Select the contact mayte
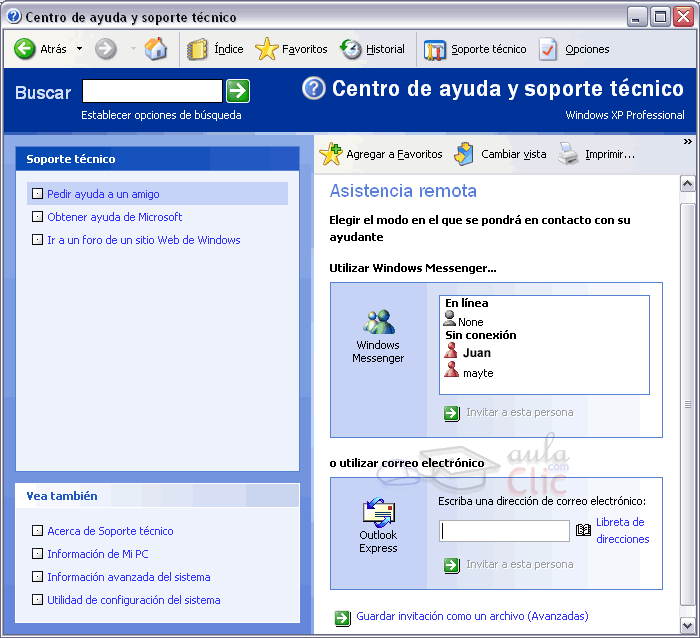700x638 pixels. pos(477,373)
